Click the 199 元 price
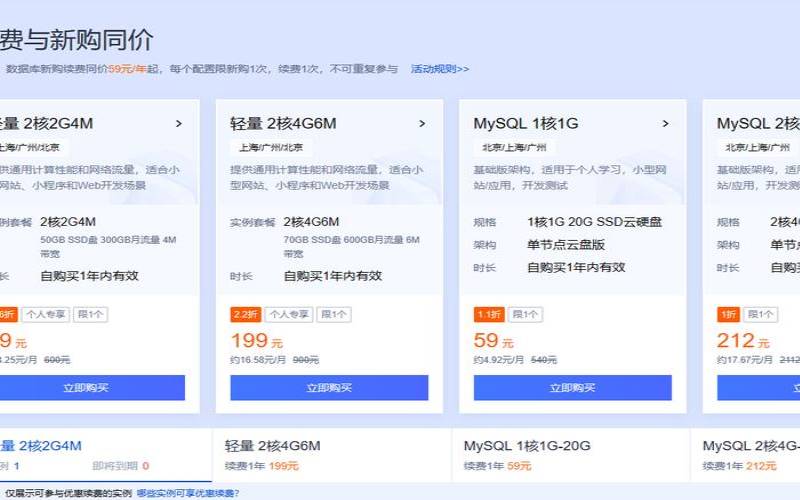 click(257, 341)
